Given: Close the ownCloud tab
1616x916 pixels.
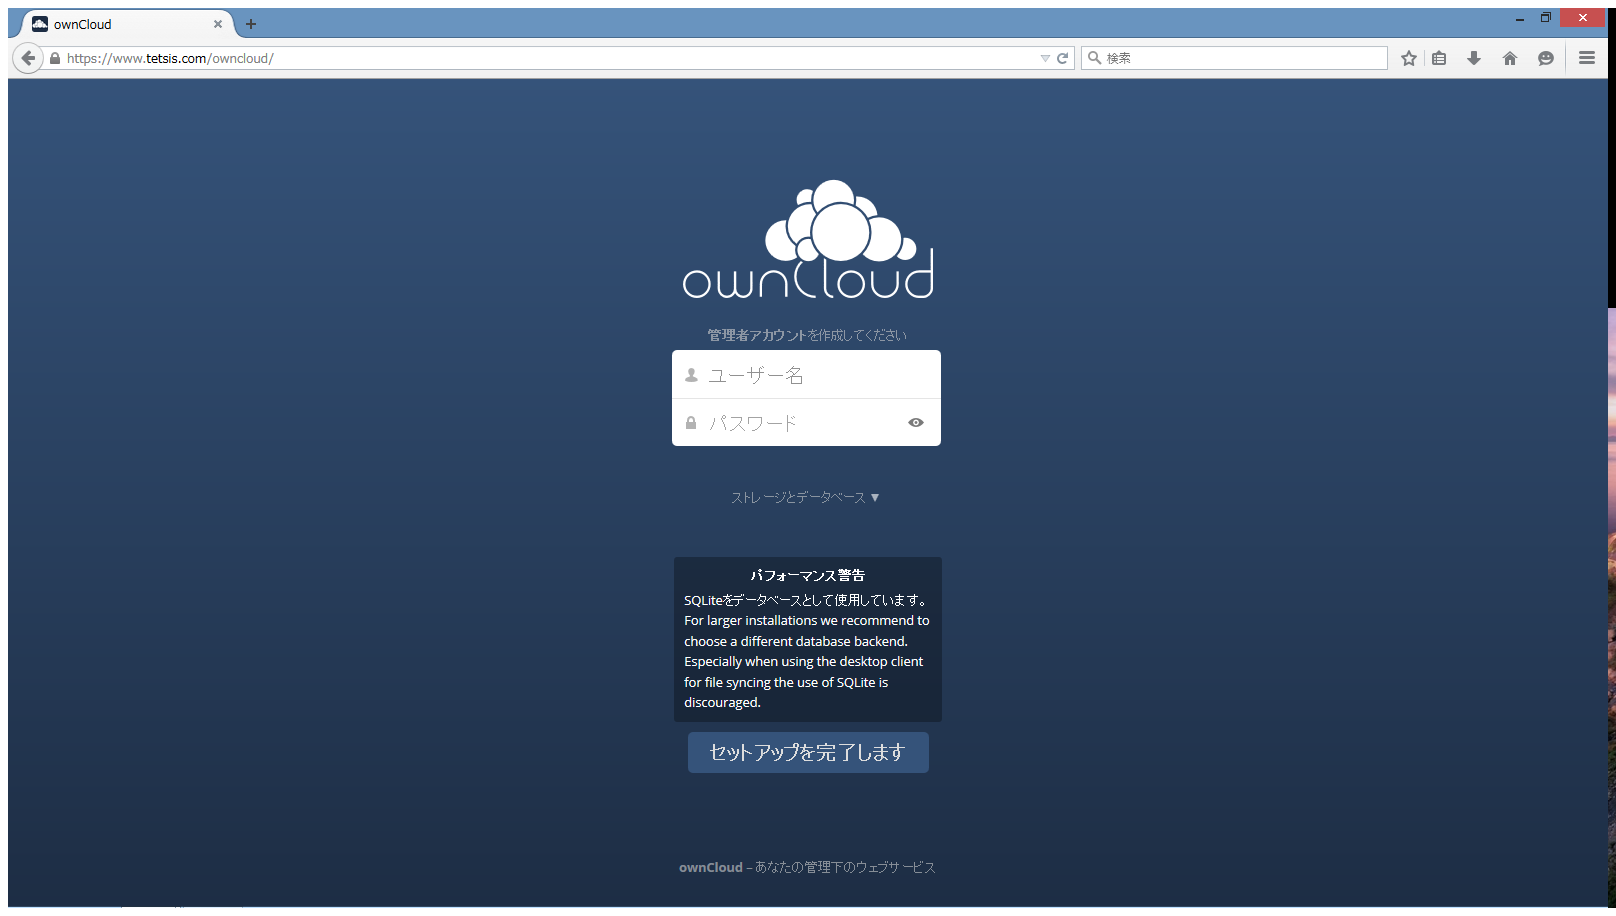Looking at the screenshot, I should pyautogui.click(x=218, y=24).
